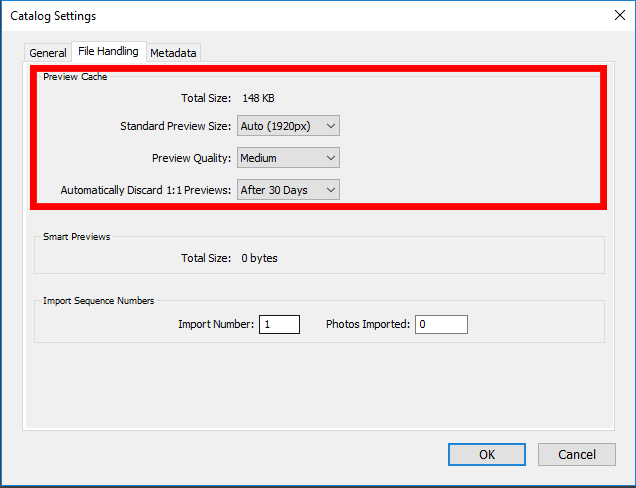This screenshot has width=636, height=488.
Task: Click into the Photos Imported field
Action: pyautogui.click(x=441, y=325)
